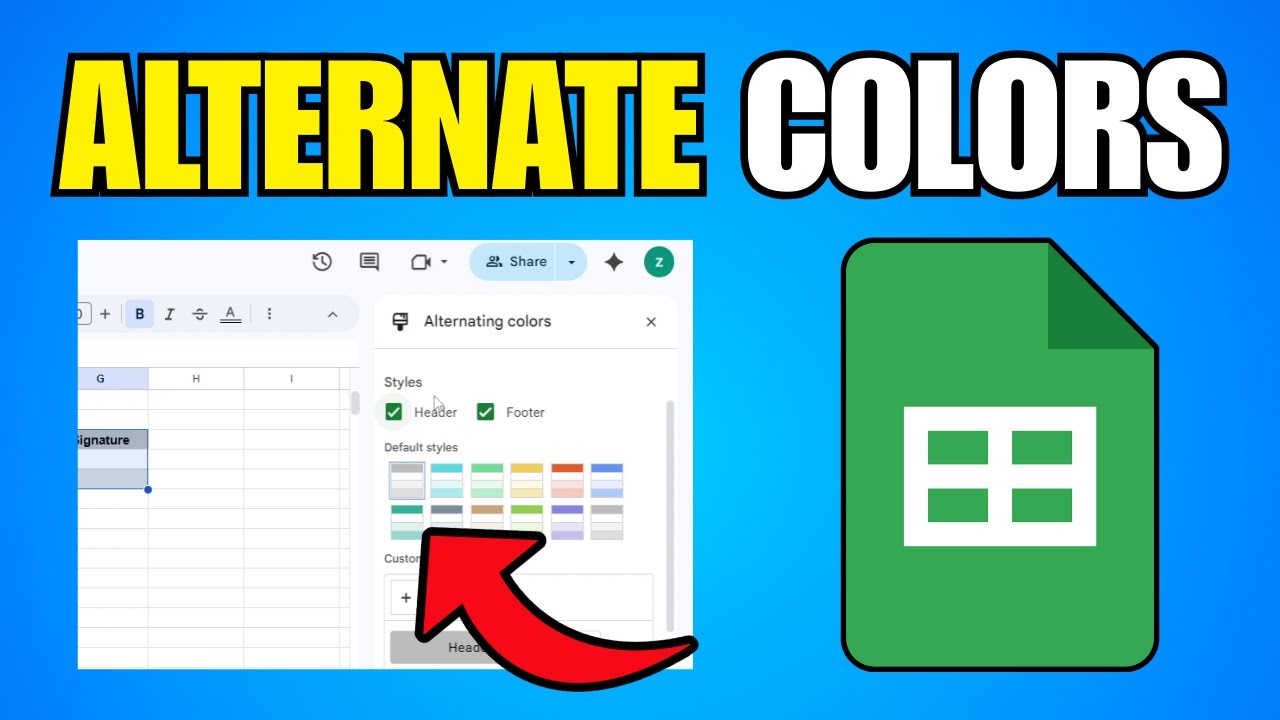
Task: Uncheck the Header checkbox
Action: coord(394,412)
